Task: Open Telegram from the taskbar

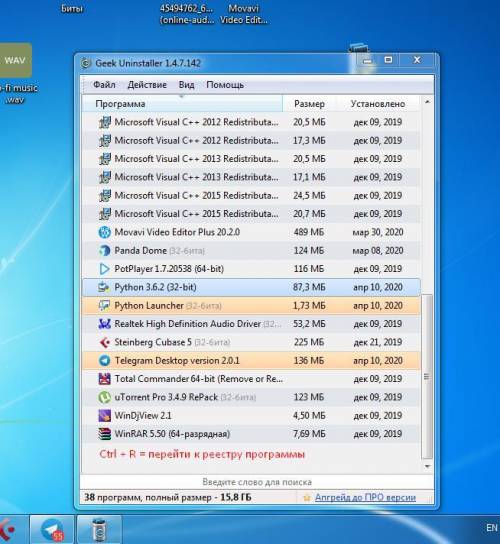Action: click(52, 529)
